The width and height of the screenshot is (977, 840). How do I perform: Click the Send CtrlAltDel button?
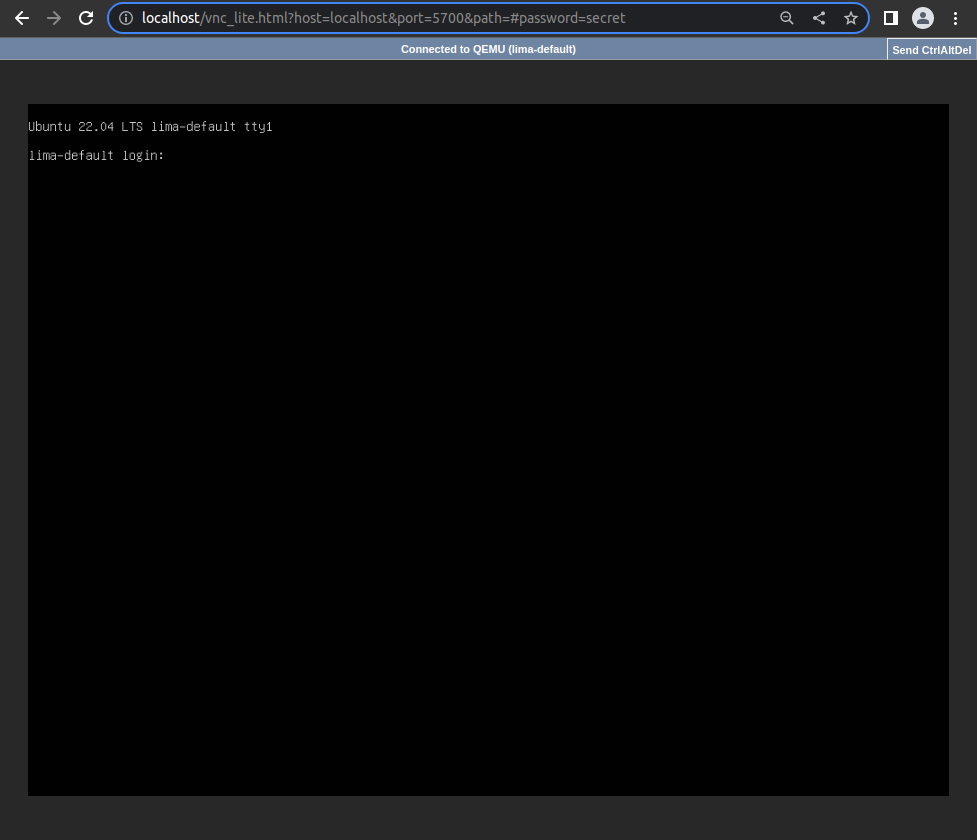(931, 49)
